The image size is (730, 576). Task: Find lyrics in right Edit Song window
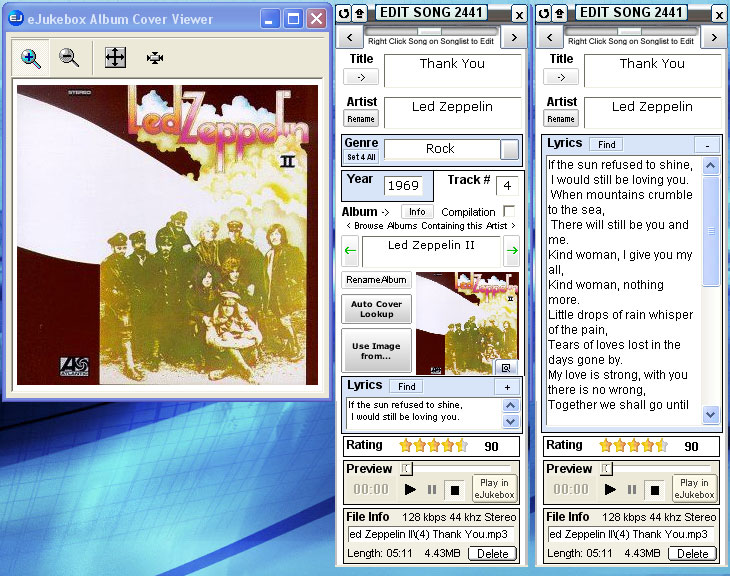click(x=607, y=144)
